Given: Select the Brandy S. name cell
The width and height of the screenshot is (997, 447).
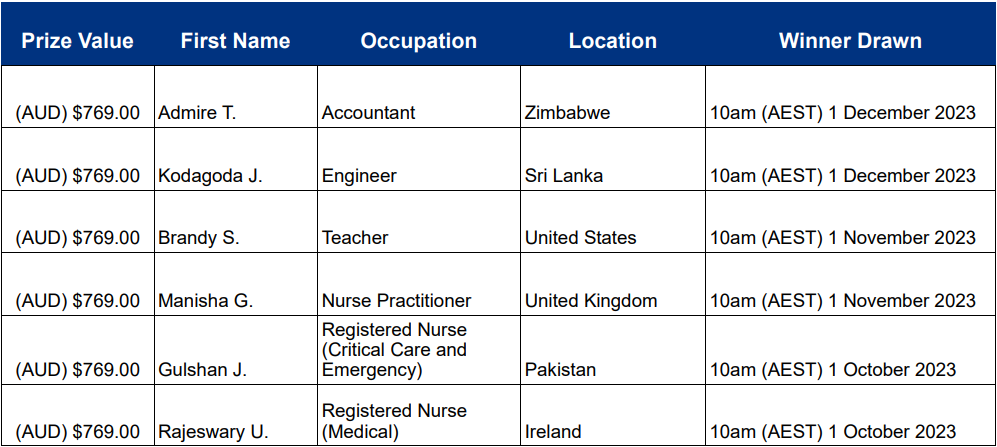Looking at the screenshot, I should (x=236, y=221).
